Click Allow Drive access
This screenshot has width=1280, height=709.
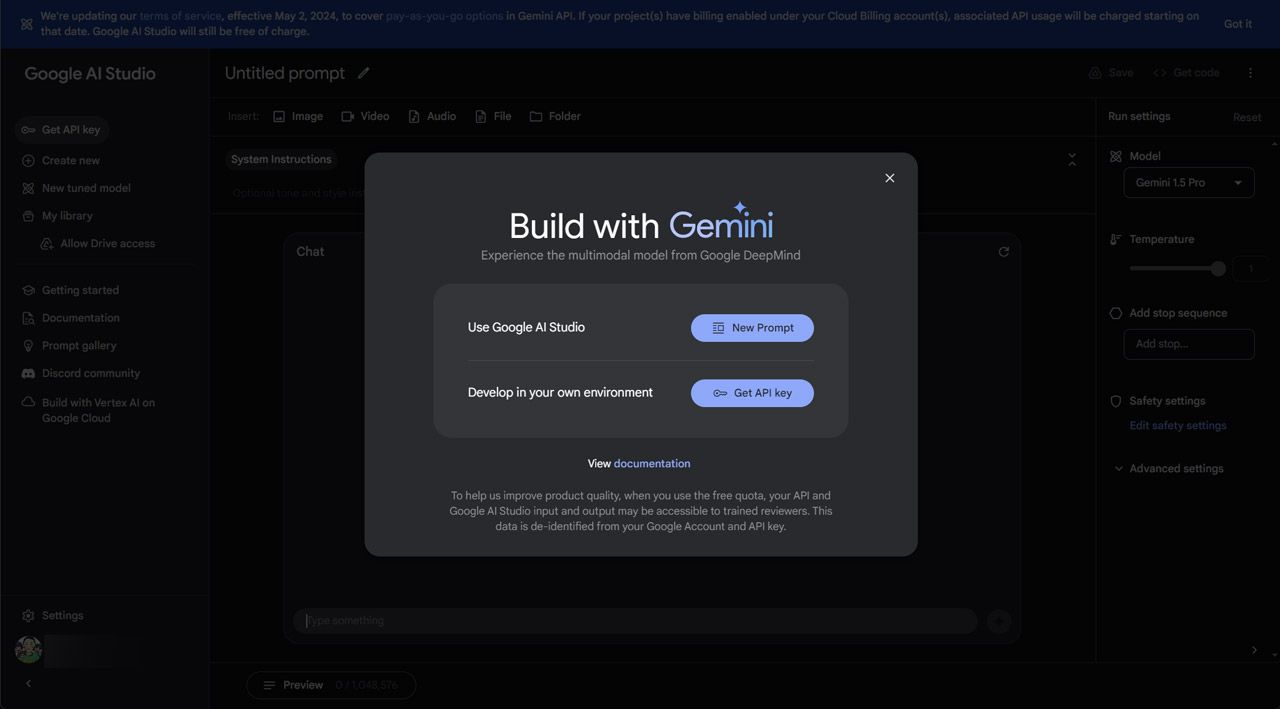coord(98,244)
